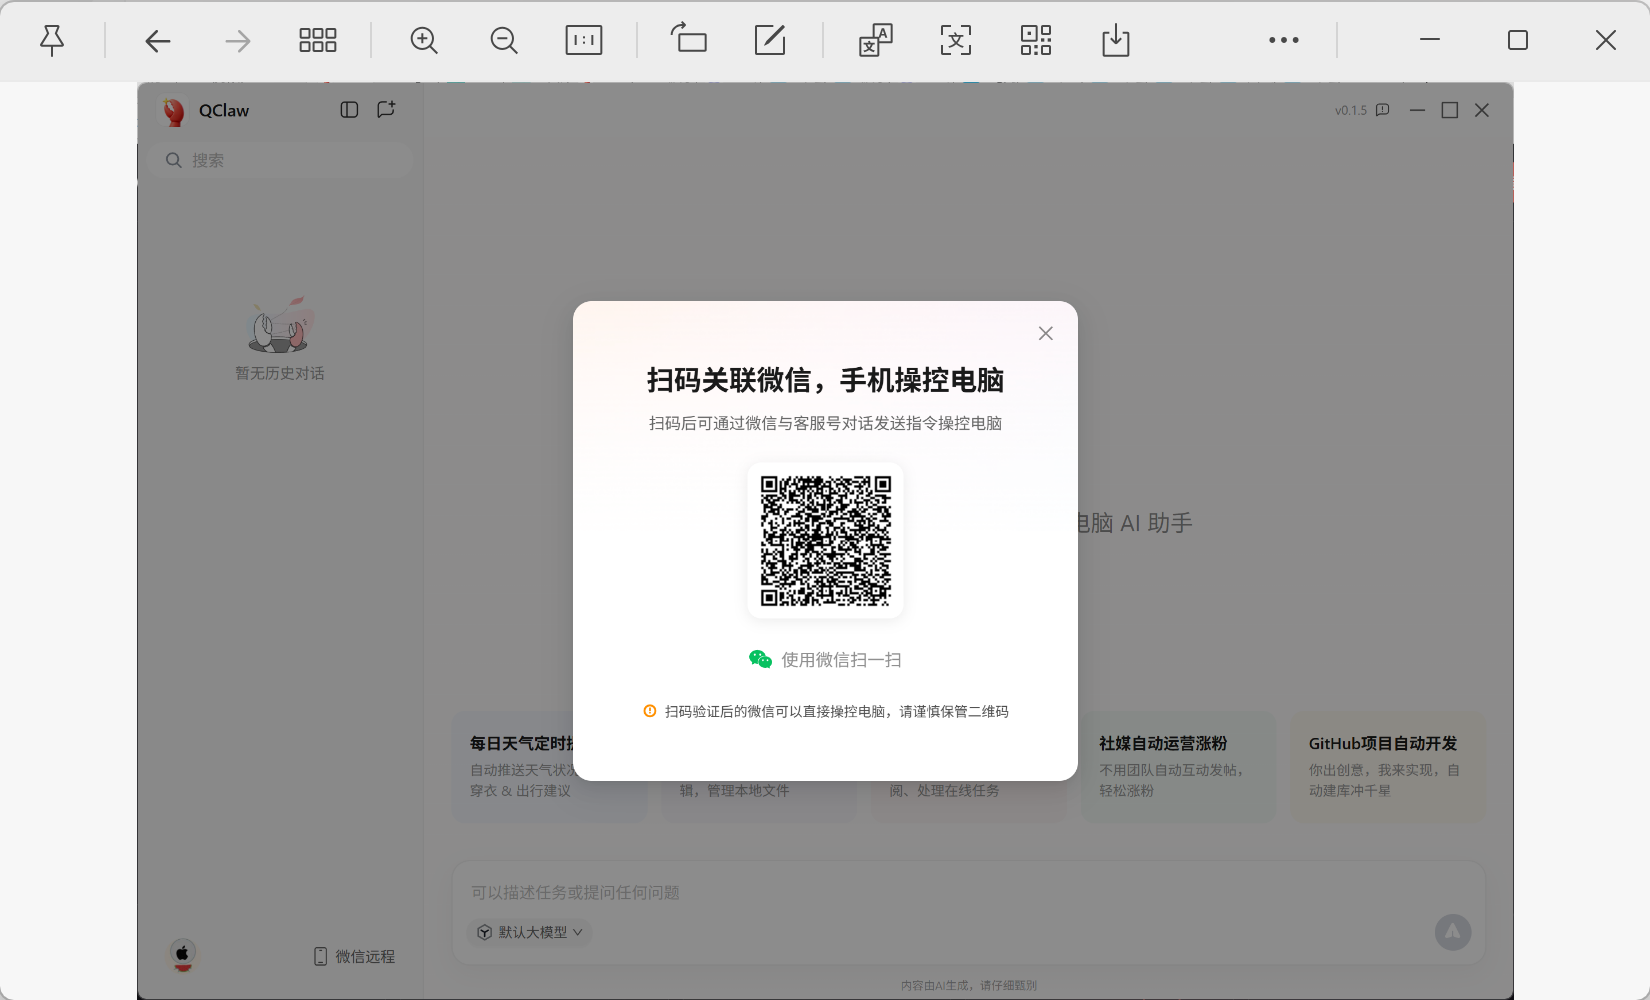Viewport: 1650px width, 1000px height.
Task: Maximize the image viewer window
Action: [x=1518, y=40]
